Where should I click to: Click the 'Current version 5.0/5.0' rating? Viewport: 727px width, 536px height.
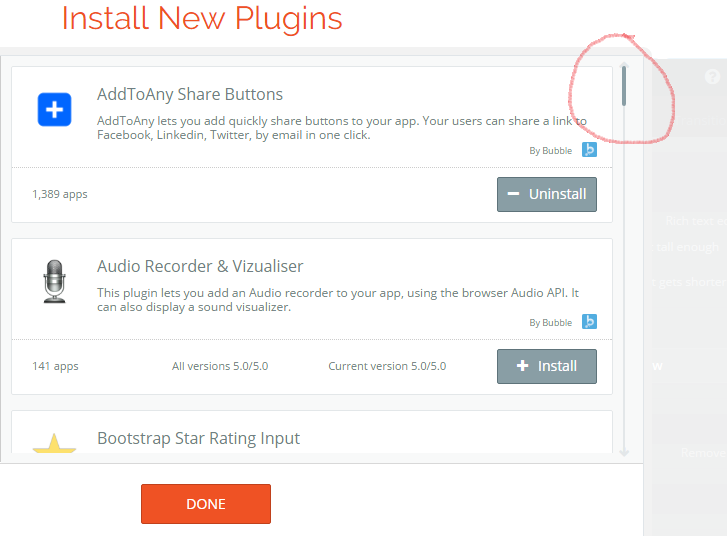tap(387, 366)
